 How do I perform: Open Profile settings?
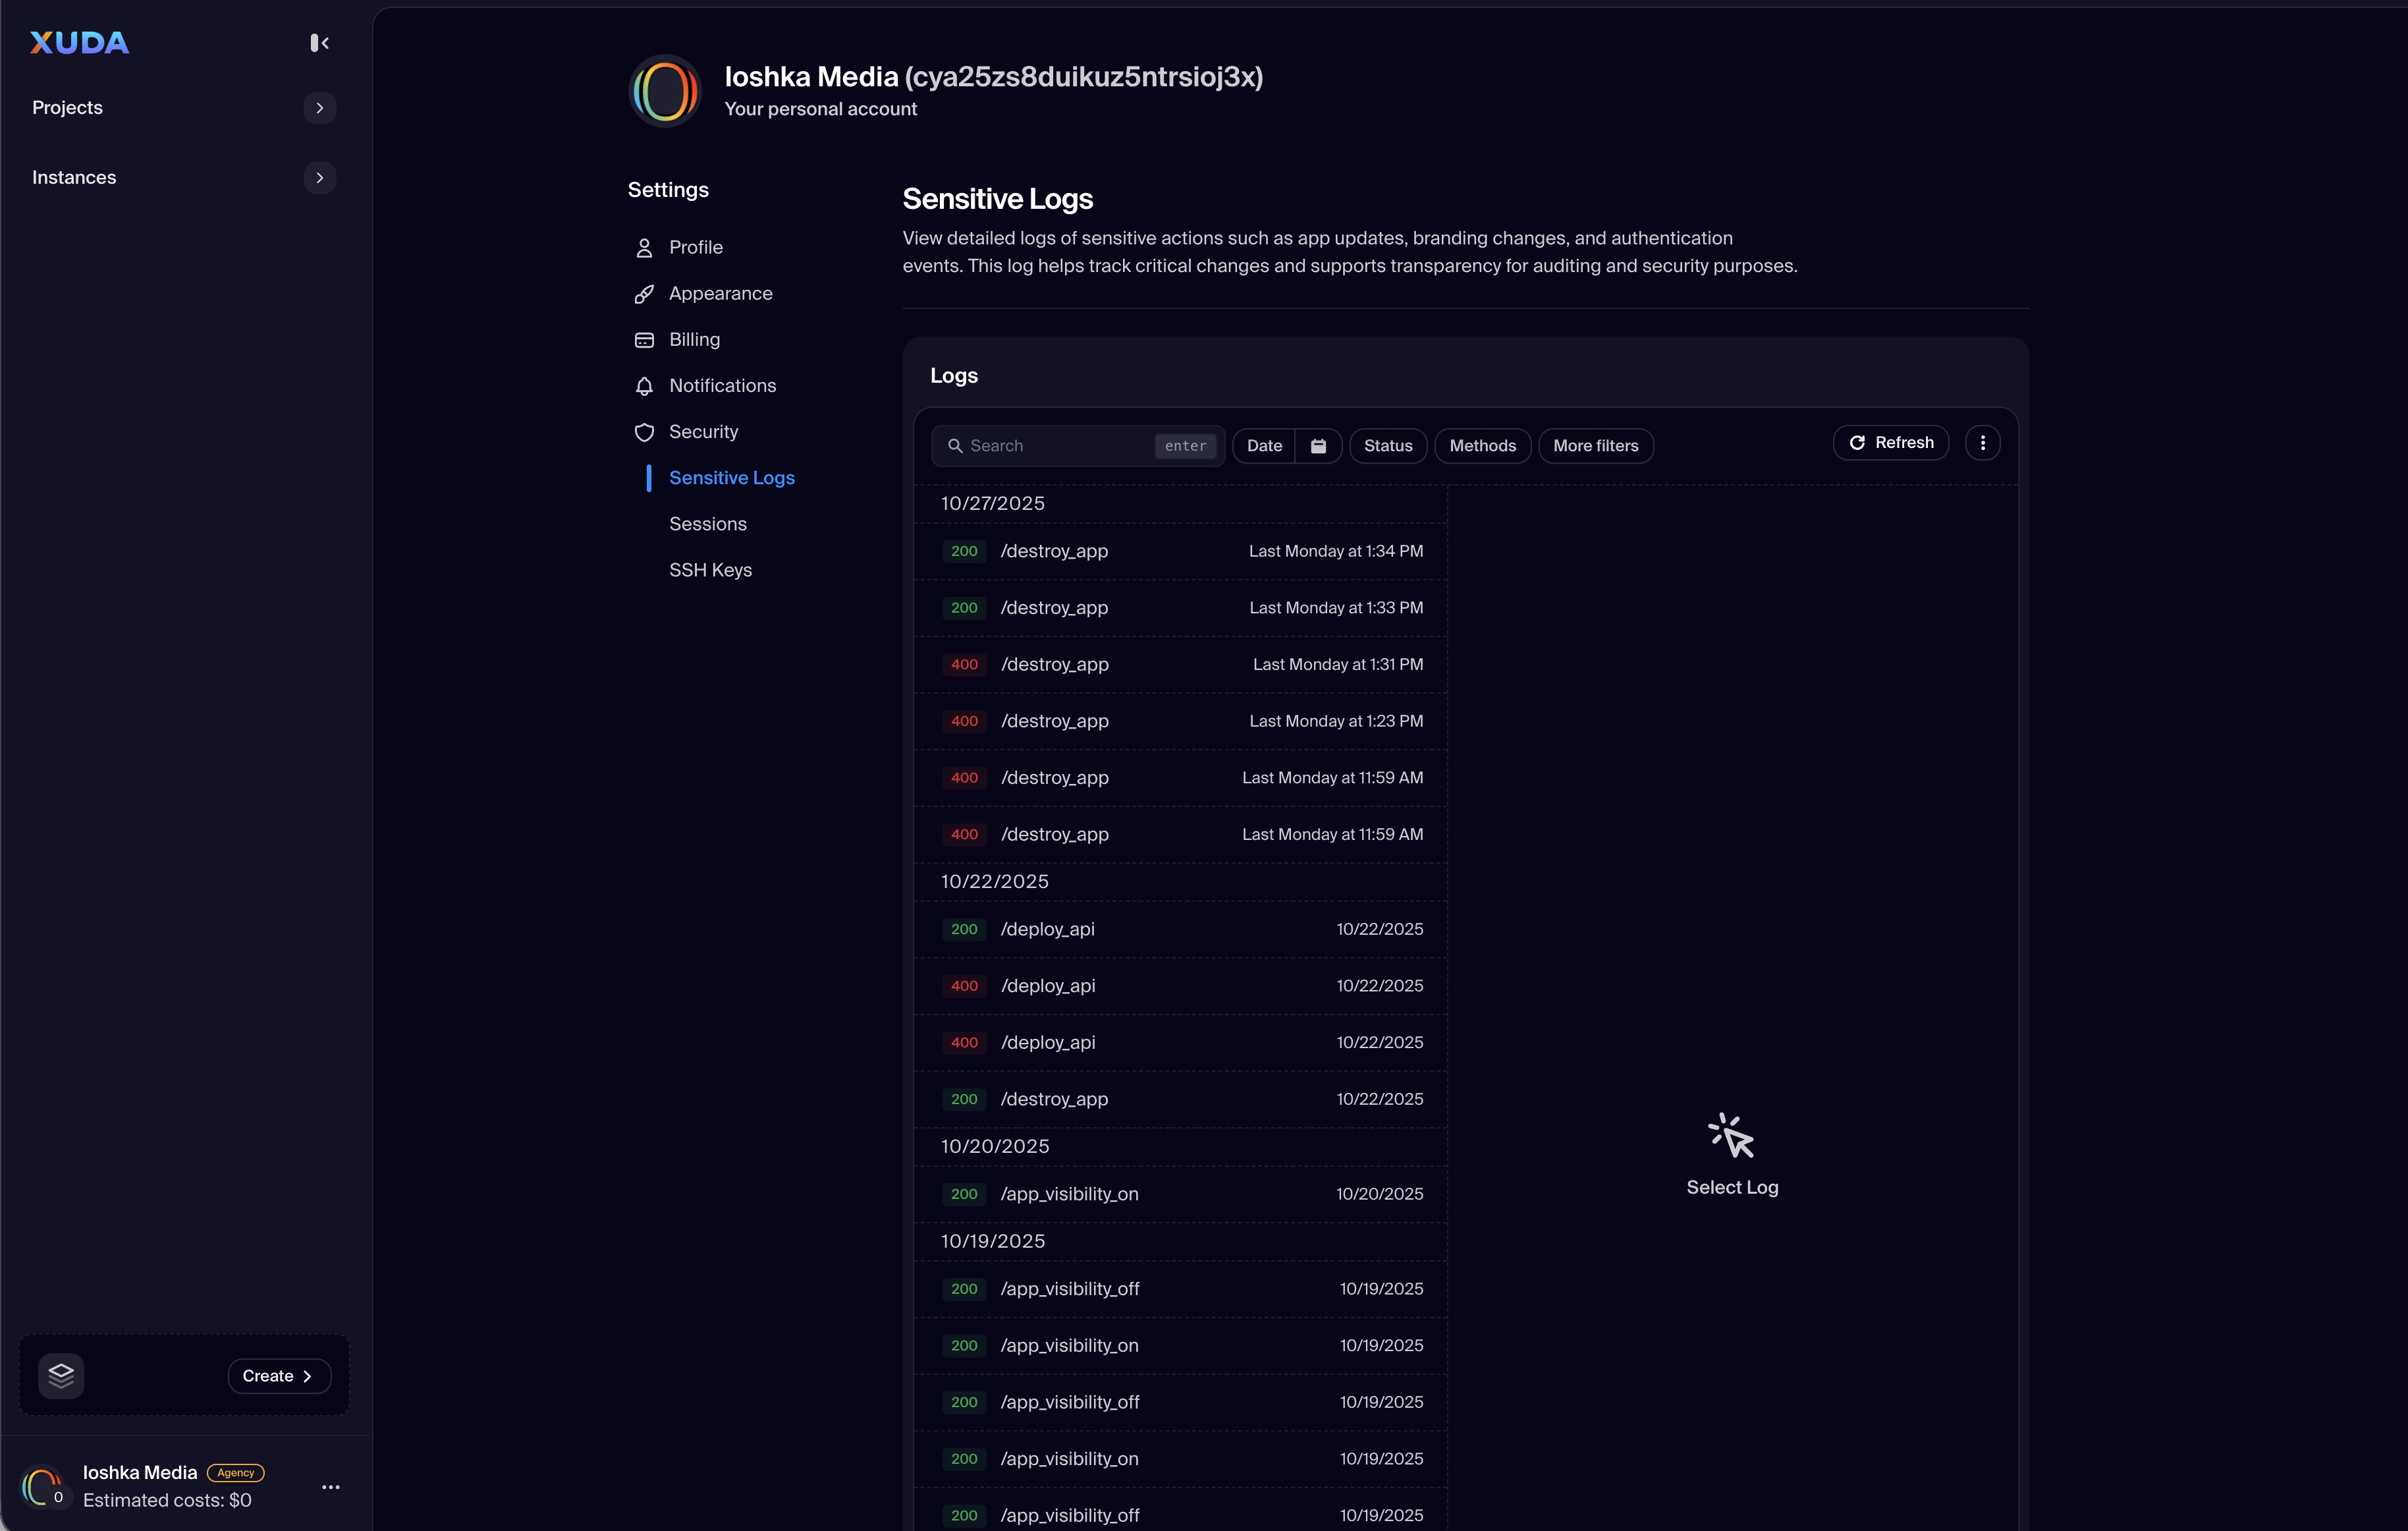click(695, 247)
